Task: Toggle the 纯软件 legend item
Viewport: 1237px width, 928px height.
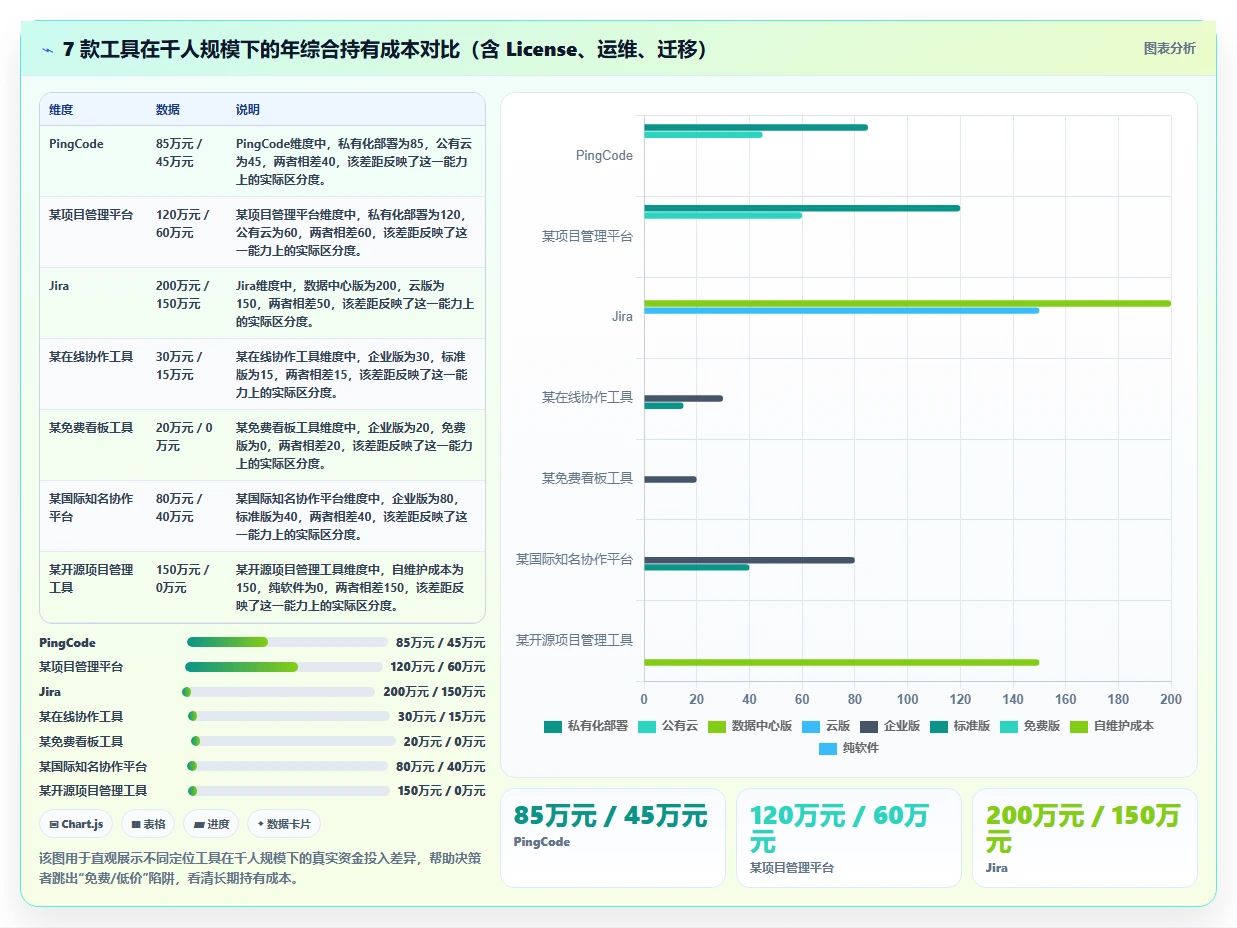Action: (849, 748)
